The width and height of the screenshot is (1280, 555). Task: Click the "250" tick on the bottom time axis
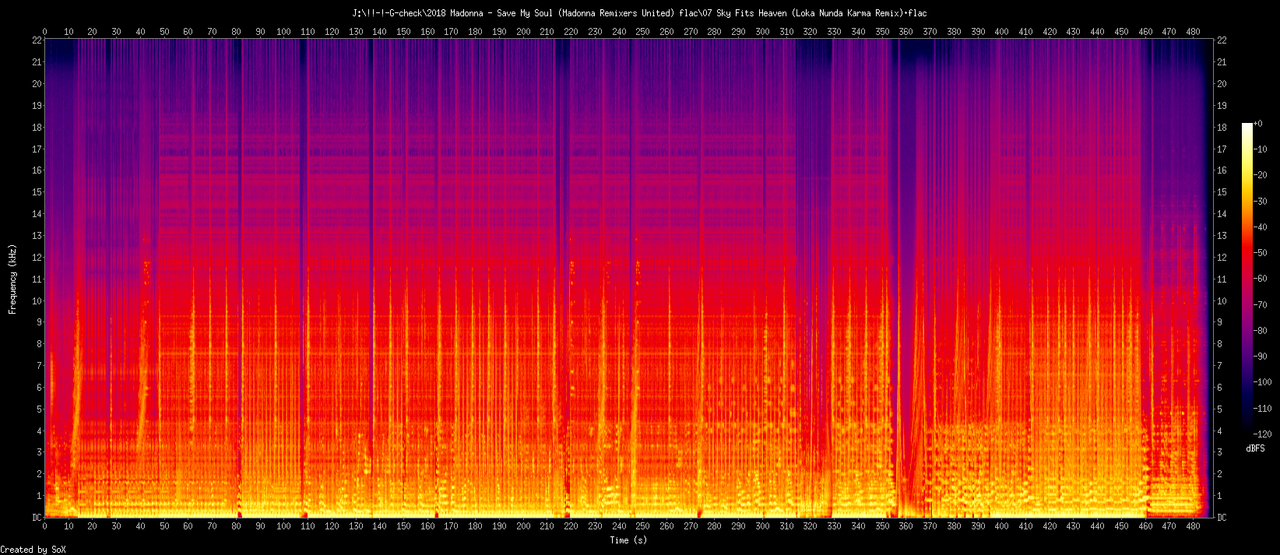click(643, 526)
